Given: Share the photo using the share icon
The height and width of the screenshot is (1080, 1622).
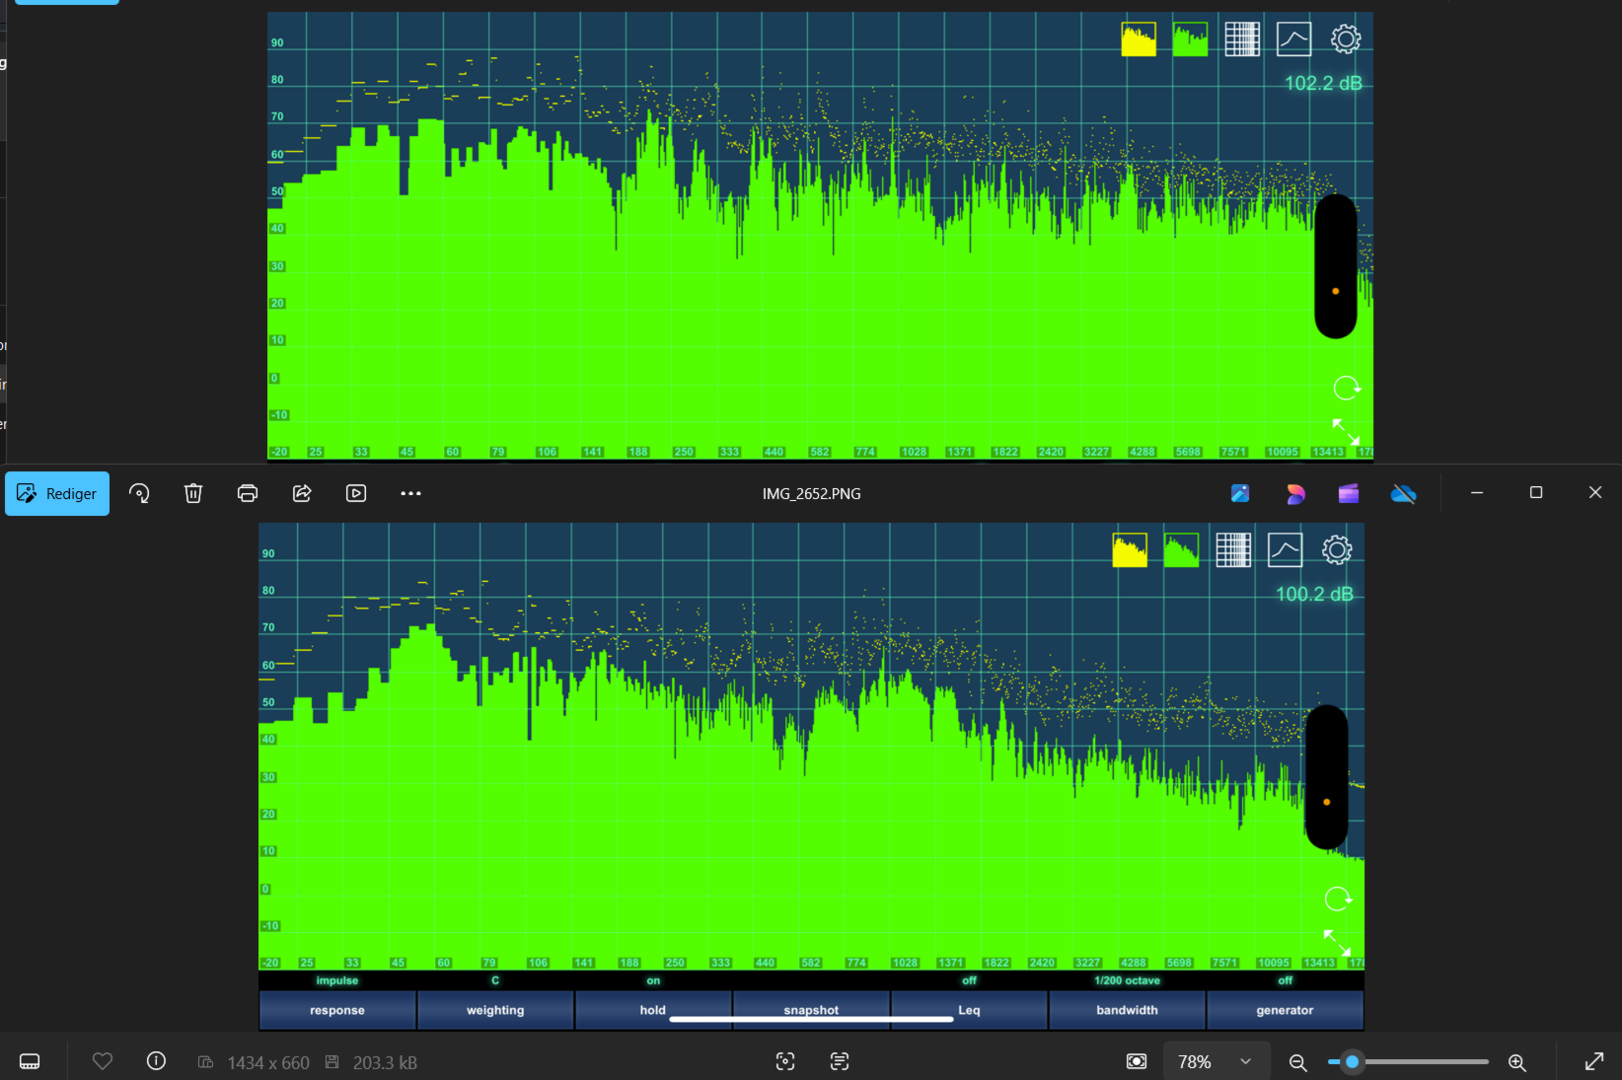Looking at the screenshot, I should click(x=302, y=493).
